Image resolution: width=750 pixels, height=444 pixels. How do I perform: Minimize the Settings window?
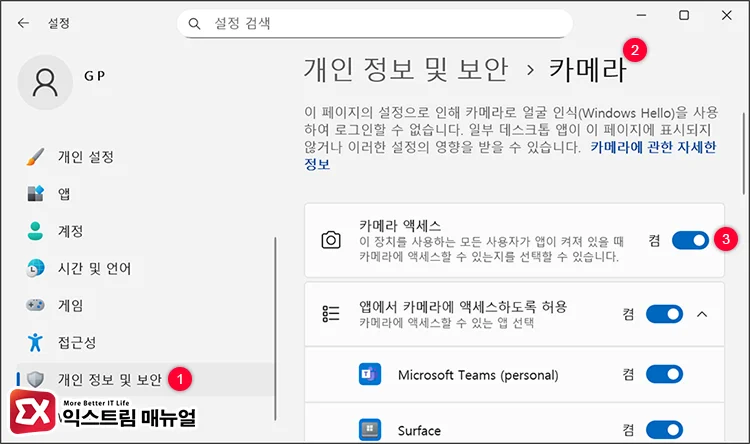pyautogui.click(x=641, y=15)
